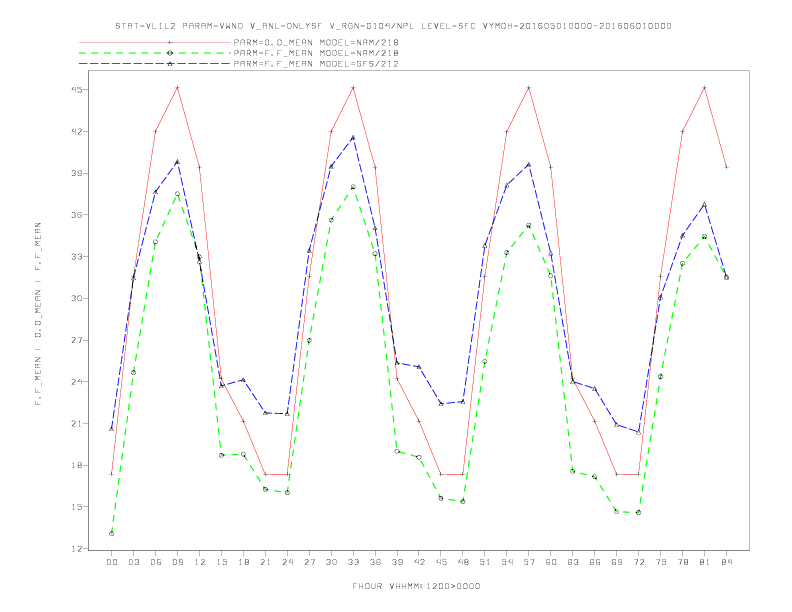This screenshot has height=612, width=792.
Task: Click y-axis tick label 39
Action: [x=76, y=173]
